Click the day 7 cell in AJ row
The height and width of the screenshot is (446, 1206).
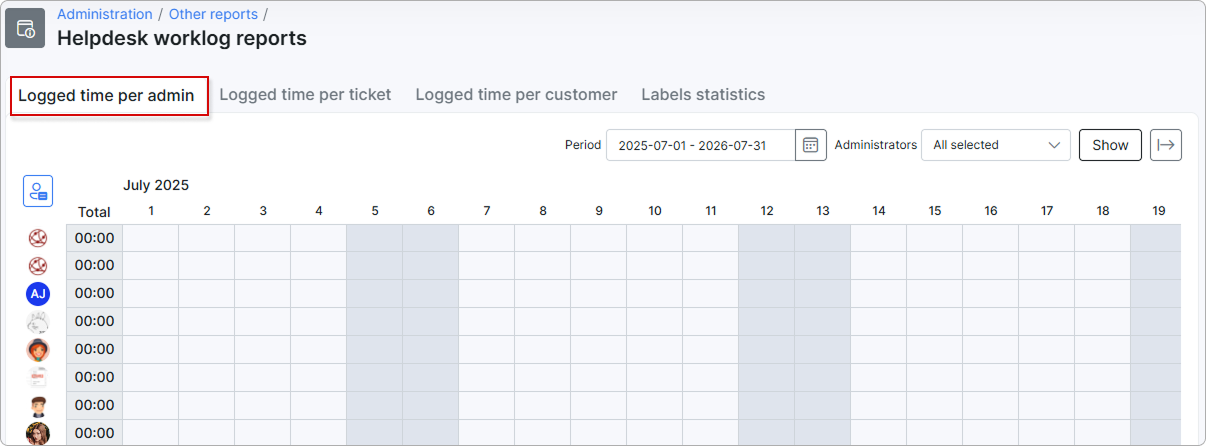pyautogui.click(x=487, y=294)
